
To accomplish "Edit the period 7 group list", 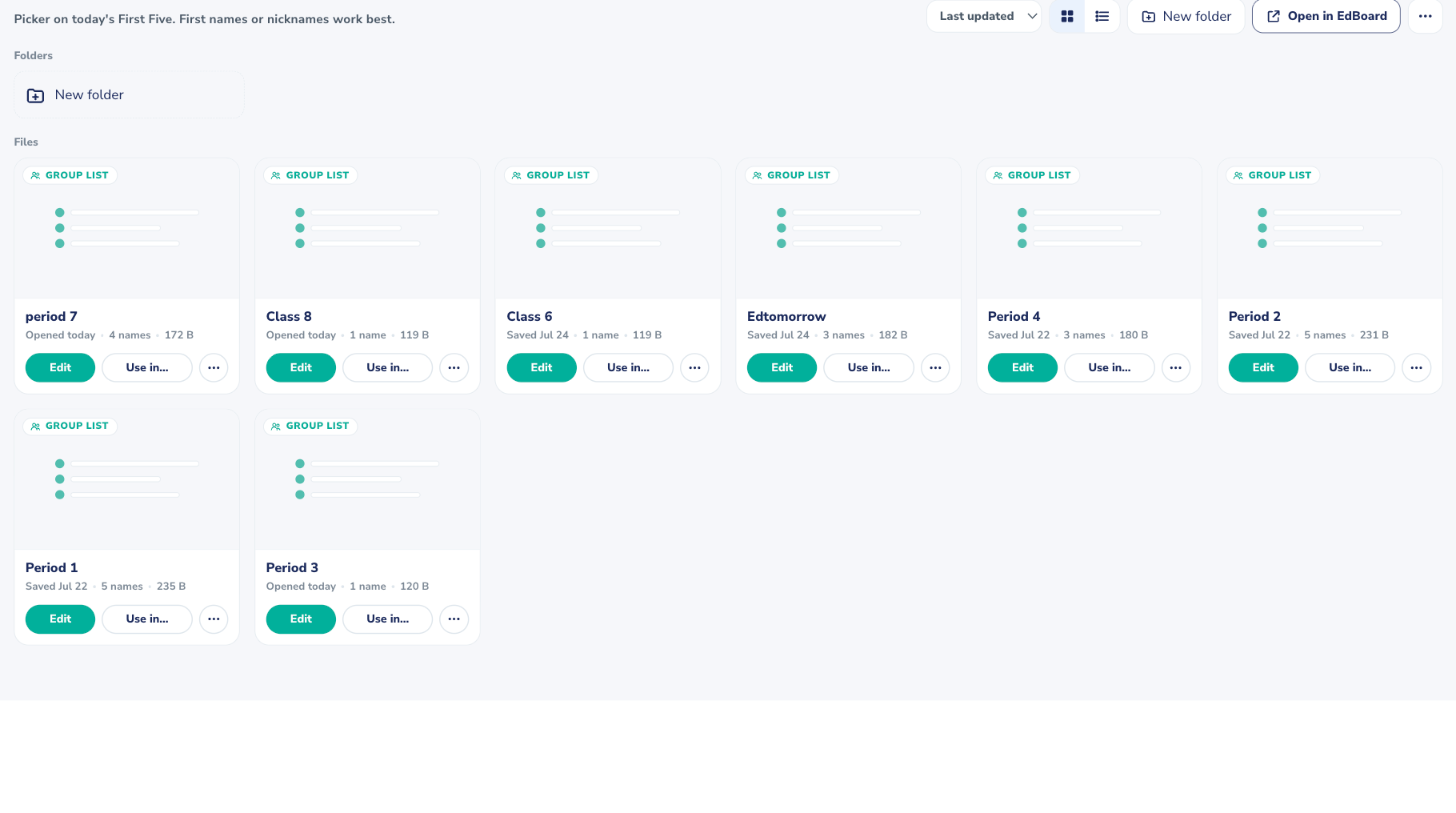I will click(x=60, y=368).
